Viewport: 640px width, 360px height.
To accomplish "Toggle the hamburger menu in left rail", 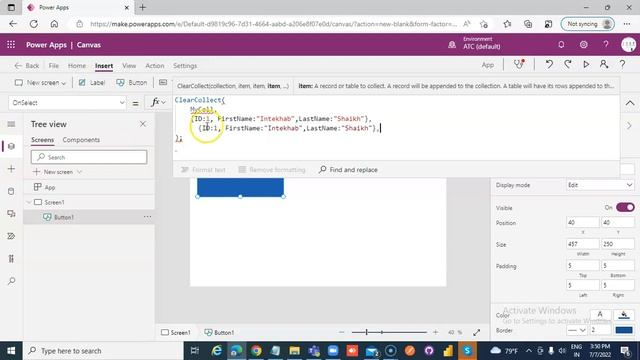I will 11,124.
